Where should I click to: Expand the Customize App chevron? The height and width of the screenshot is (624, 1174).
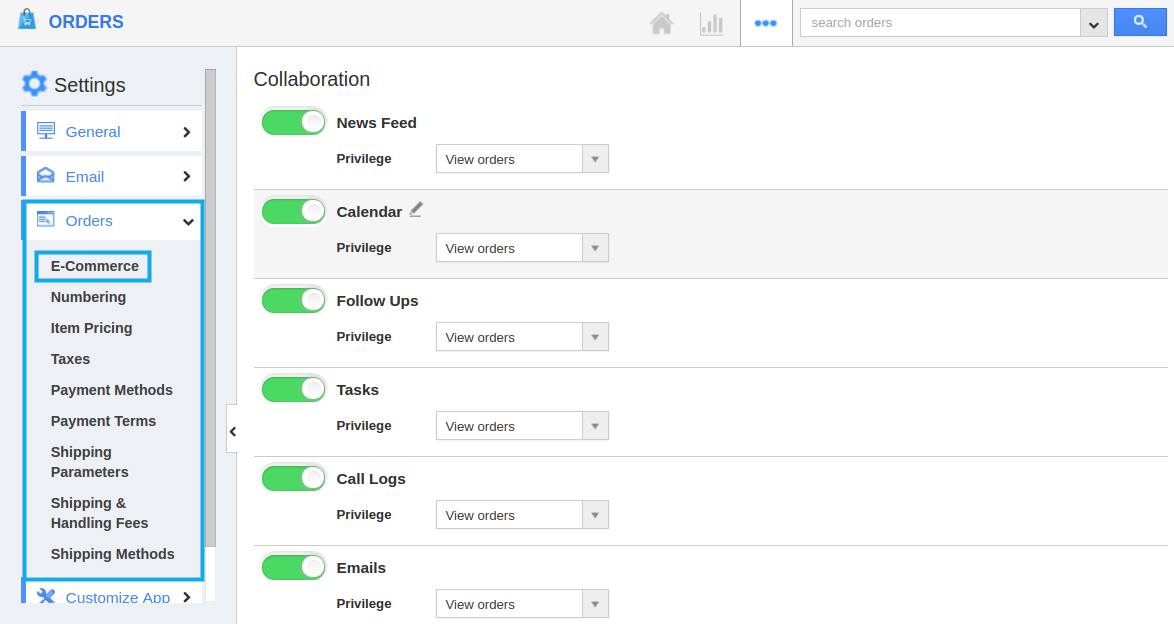[x=186, y=597]
